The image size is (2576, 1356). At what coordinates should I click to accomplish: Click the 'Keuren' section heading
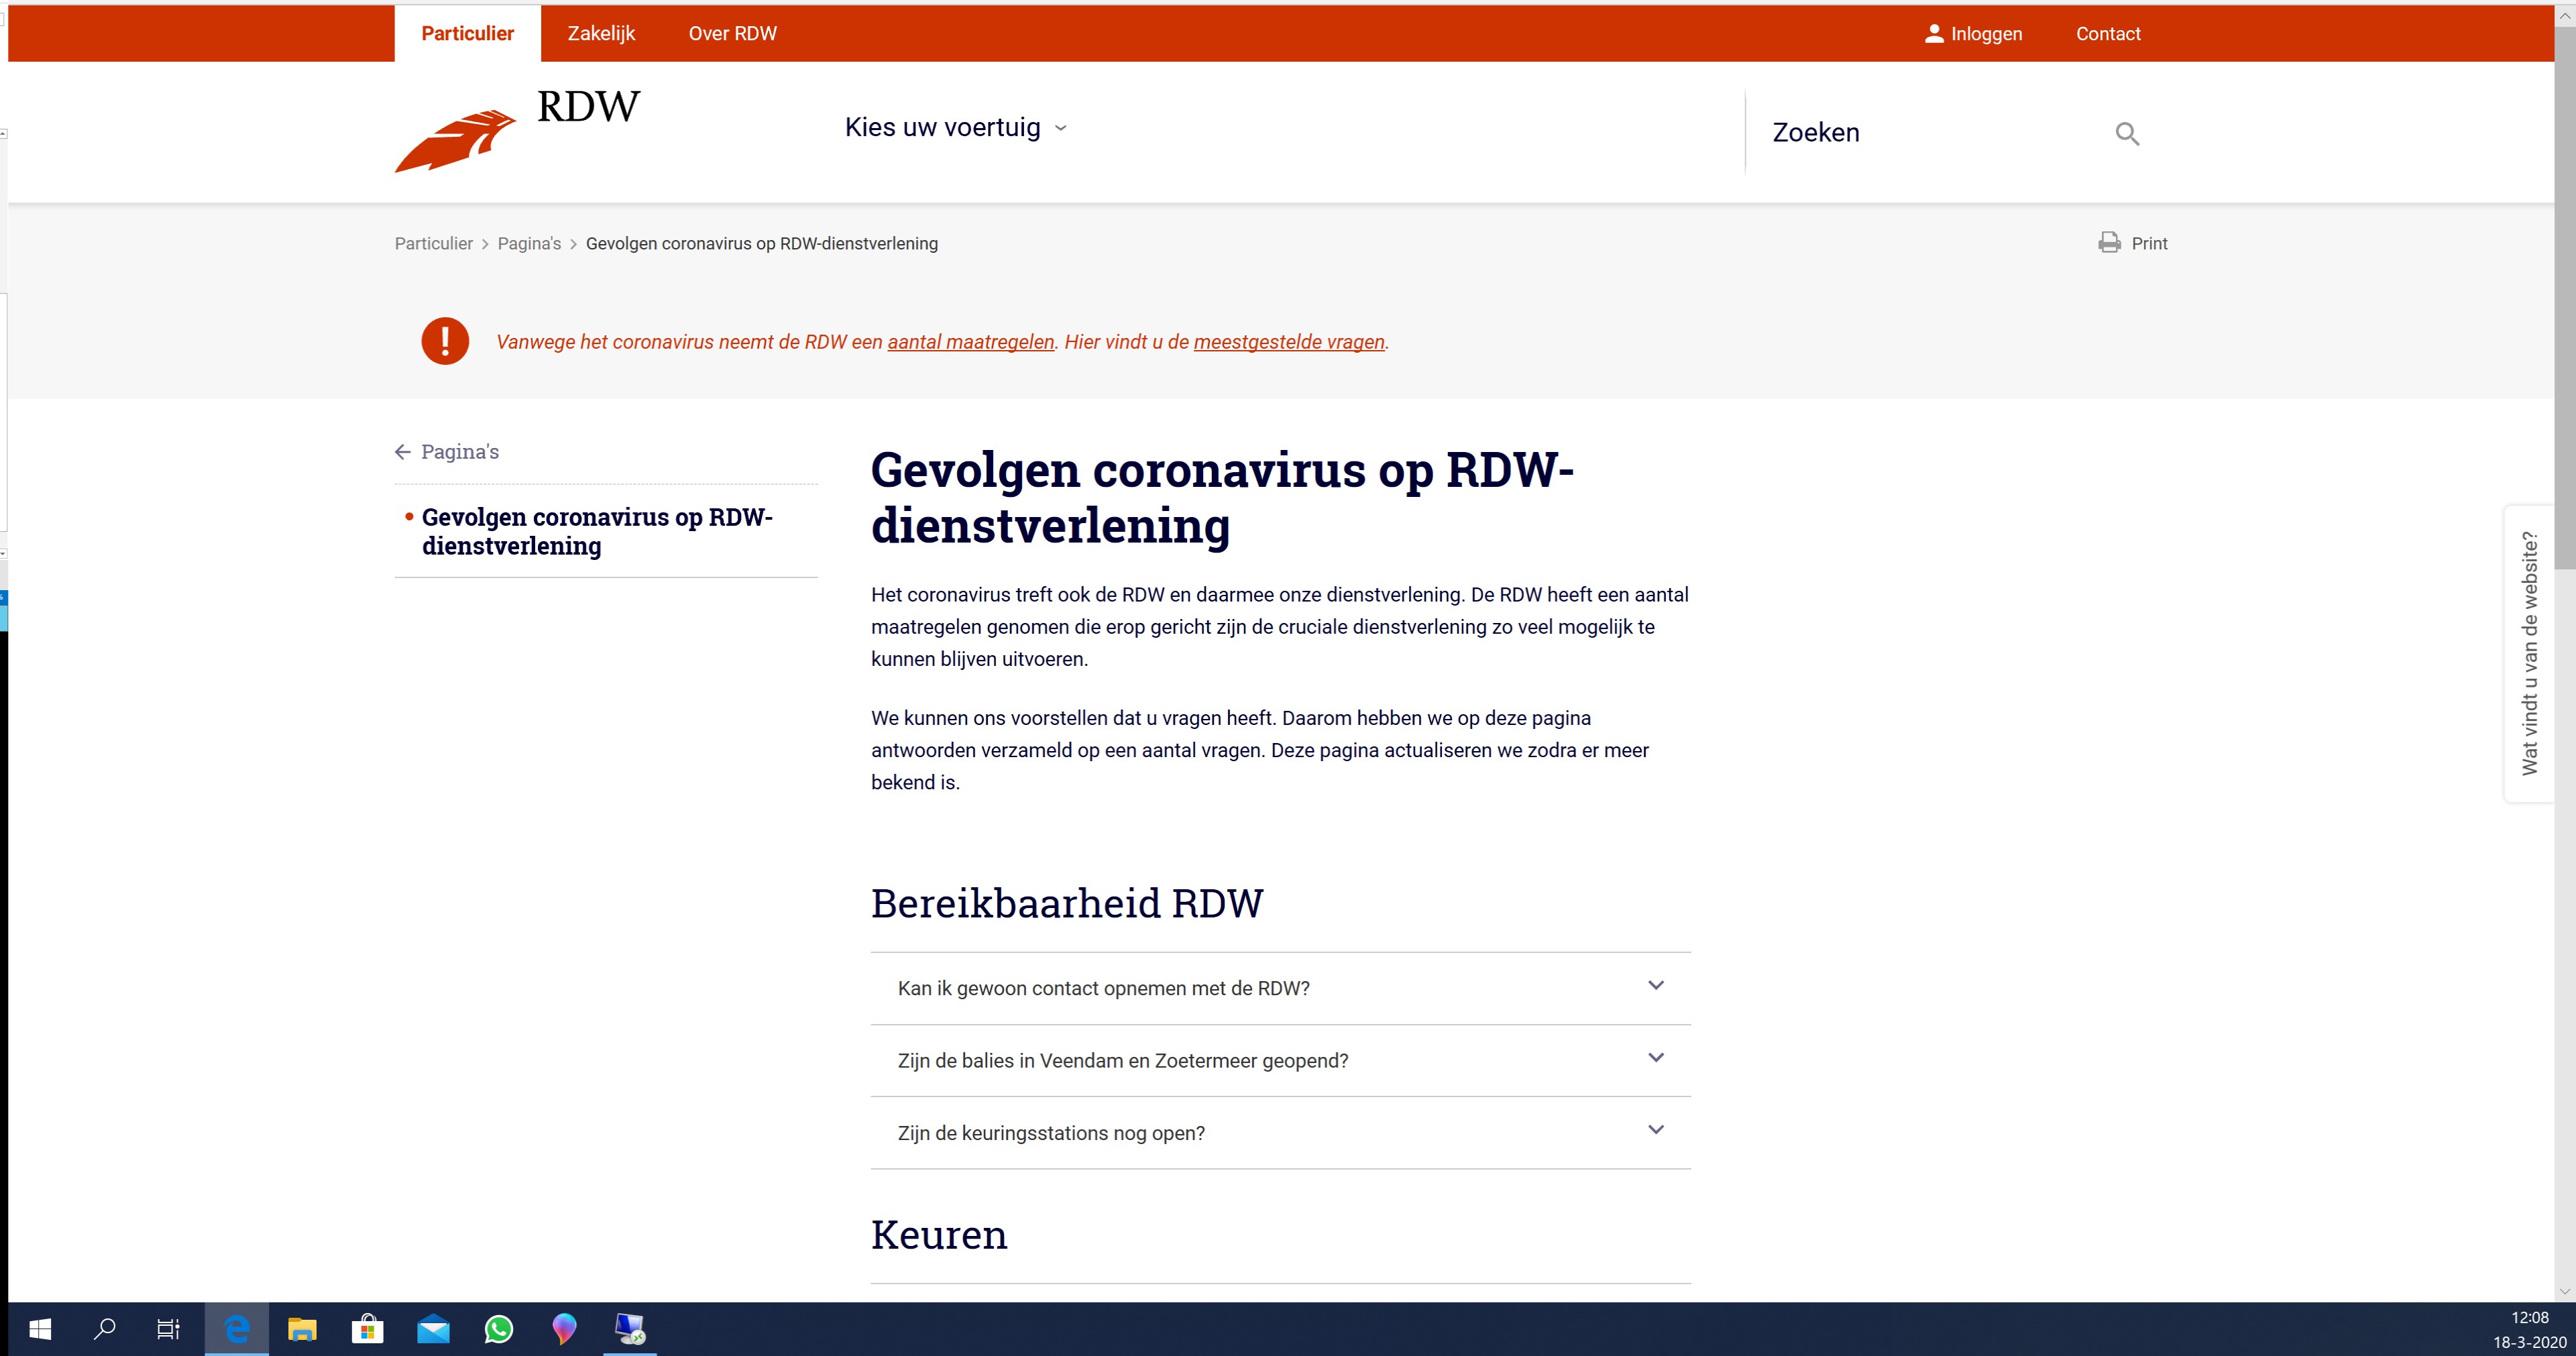(938, 1235)
